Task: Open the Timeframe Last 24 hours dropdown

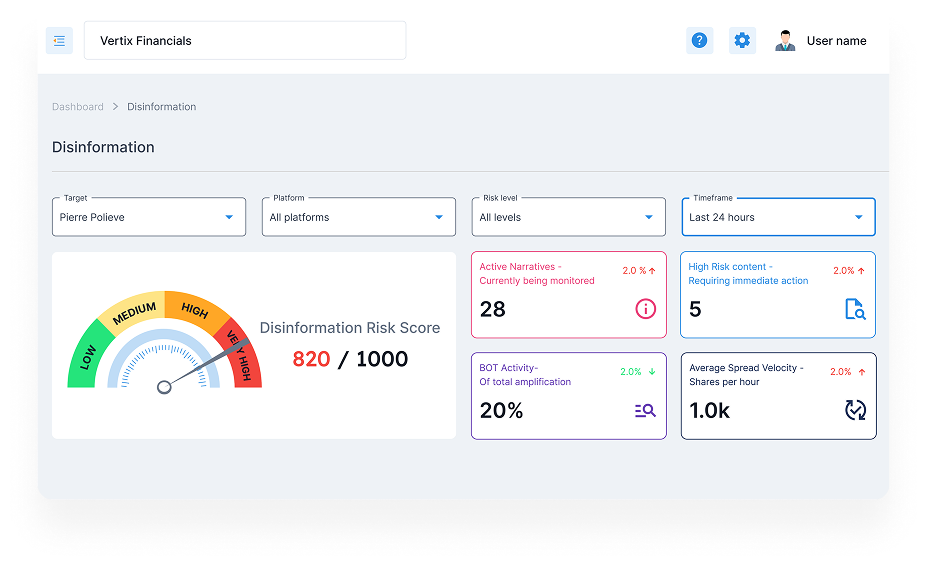Action: 779,217
